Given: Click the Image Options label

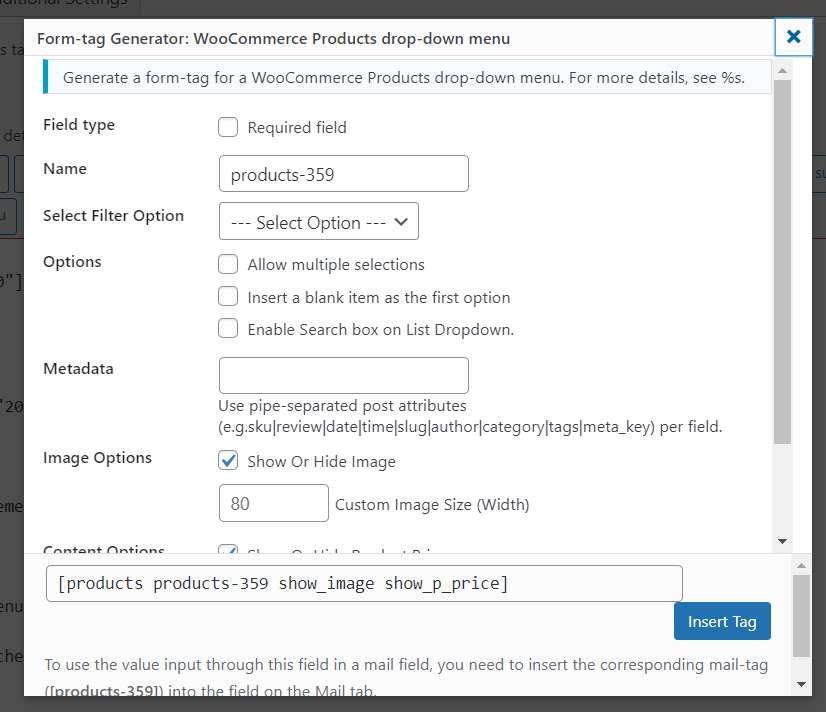Looking at the screenshot, I should coord(97,458).
